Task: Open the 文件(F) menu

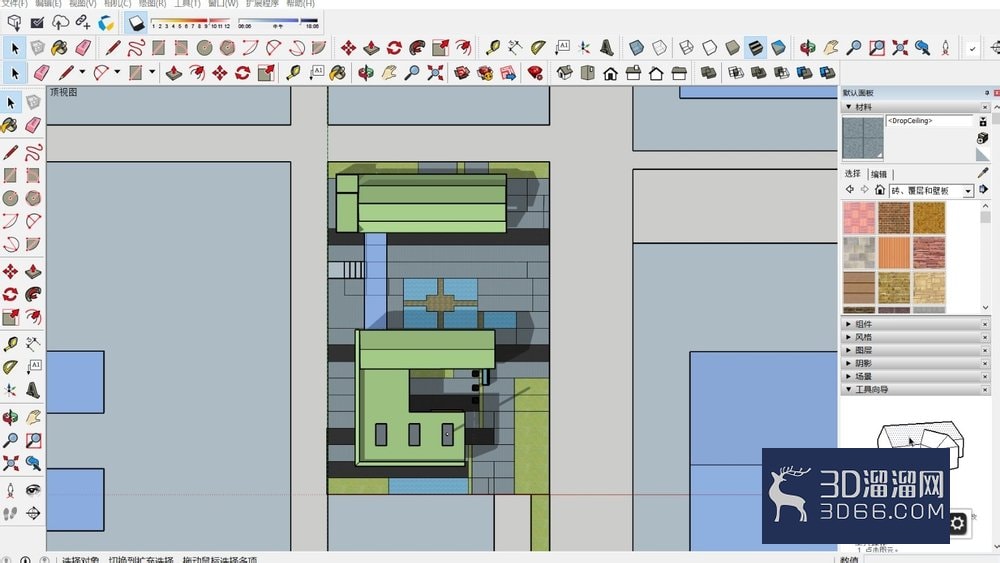Action: tap(15, 3)
